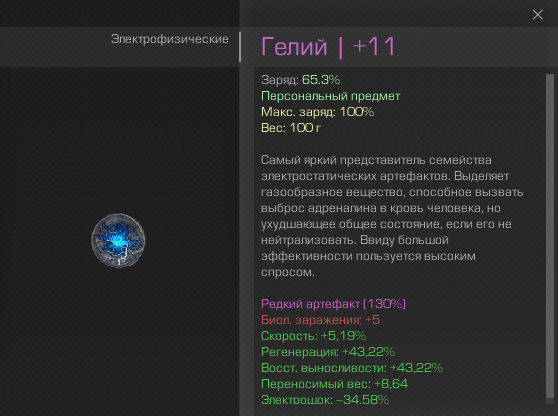Image resolution: width=558 pixels, height=416 pixels.
Task: Click the vertical divider beside Электрофизические
Action: pos(240,47)
